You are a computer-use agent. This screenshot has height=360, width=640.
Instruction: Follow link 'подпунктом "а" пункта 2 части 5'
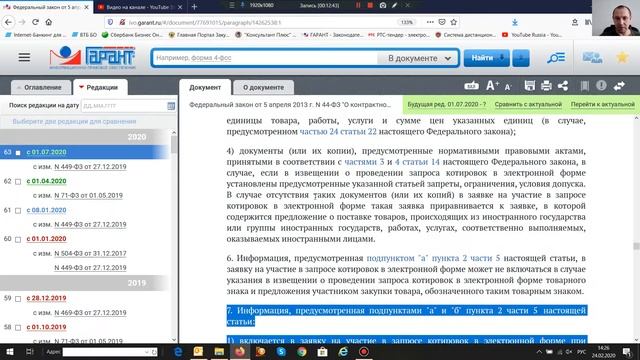click(x=433, y=258)
